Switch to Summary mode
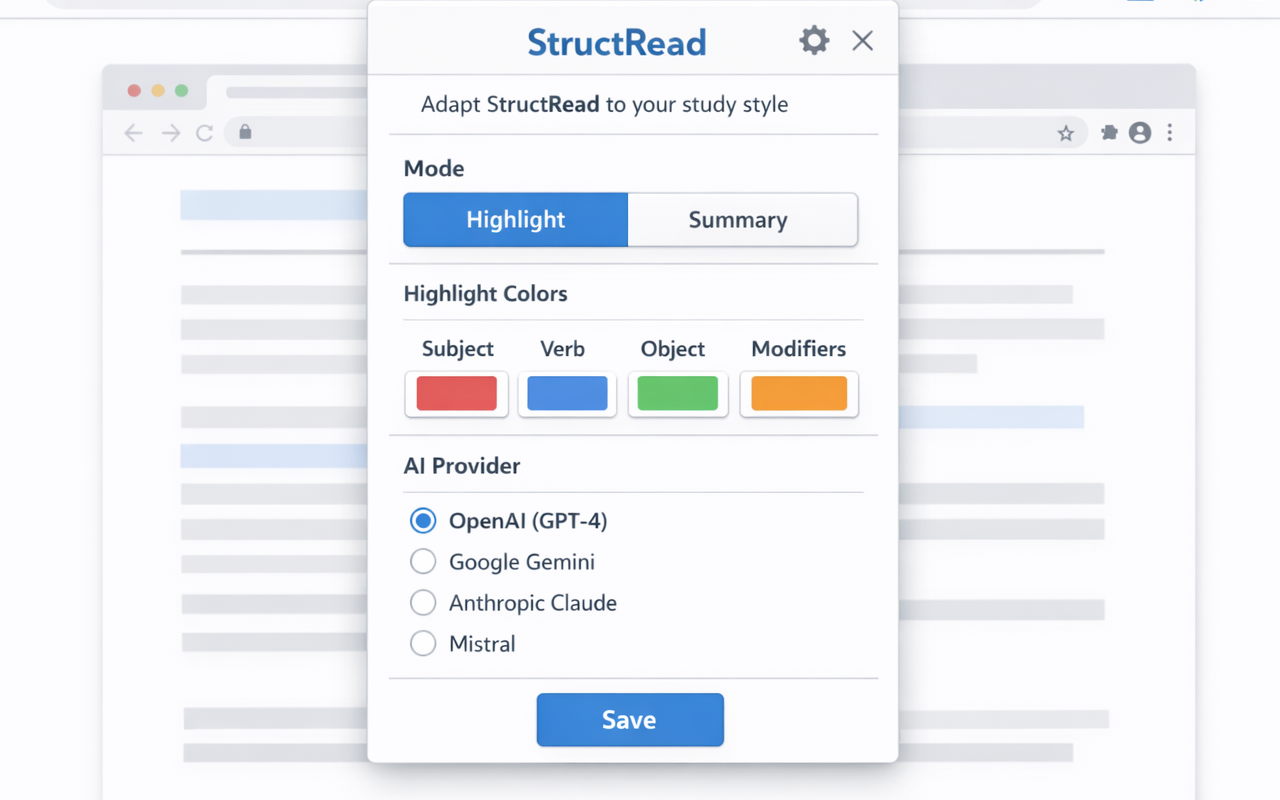Image resolution: width=1280 pixels, height=800 pixels. click(742, 220)
